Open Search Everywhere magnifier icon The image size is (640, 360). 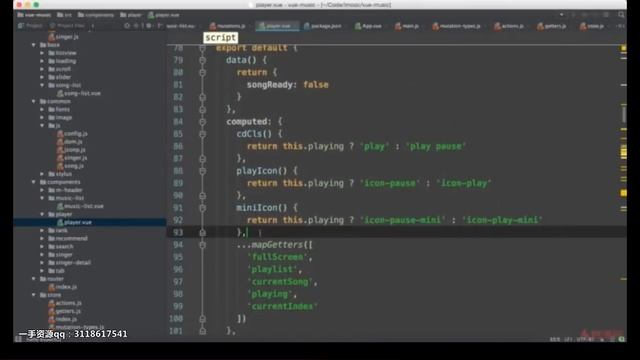click(621, 15)
